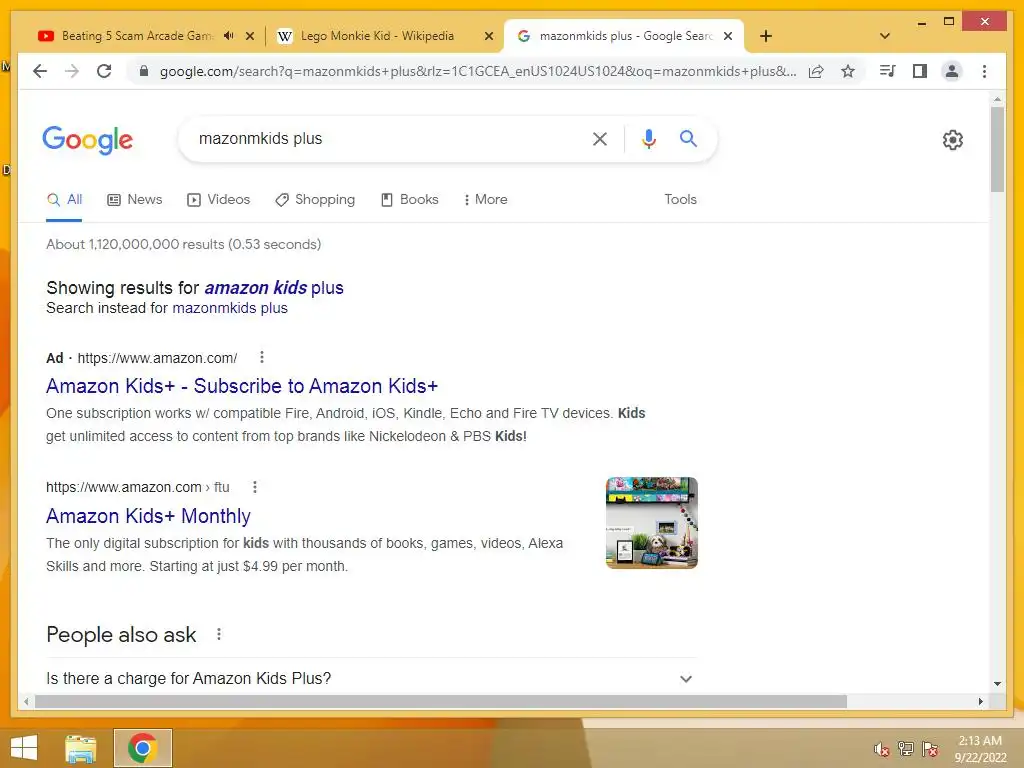Open the More search filters menu

(485, 199)
